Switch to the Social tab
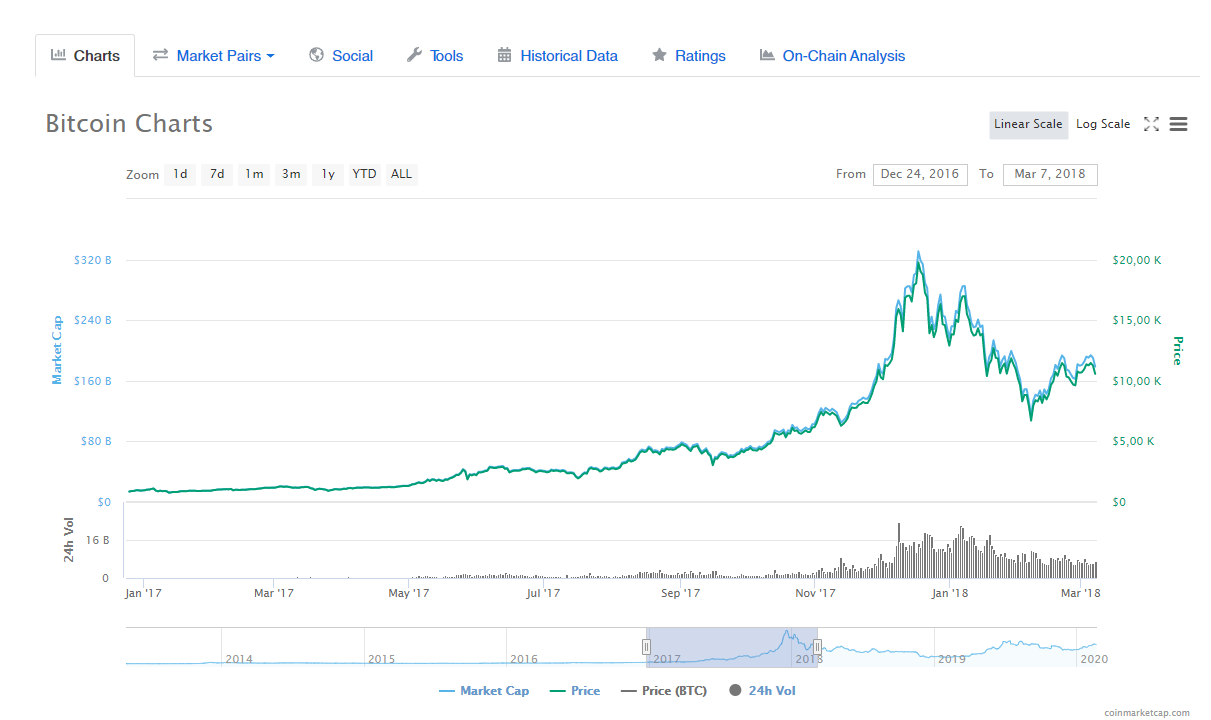 coord(341,56)
